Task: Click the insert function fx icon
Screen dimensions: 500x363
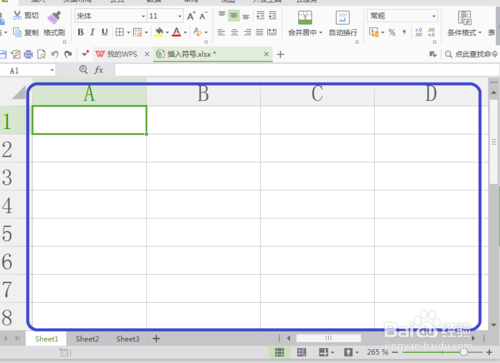Action: [99, 70]
